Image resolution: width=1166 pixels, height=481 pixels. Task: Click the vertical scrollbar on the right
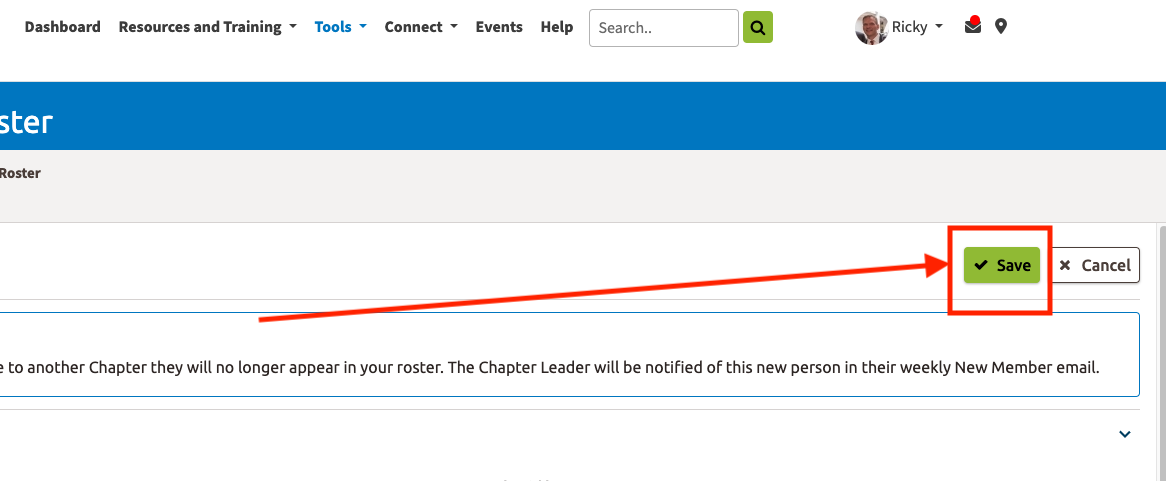click(1160, 350)
